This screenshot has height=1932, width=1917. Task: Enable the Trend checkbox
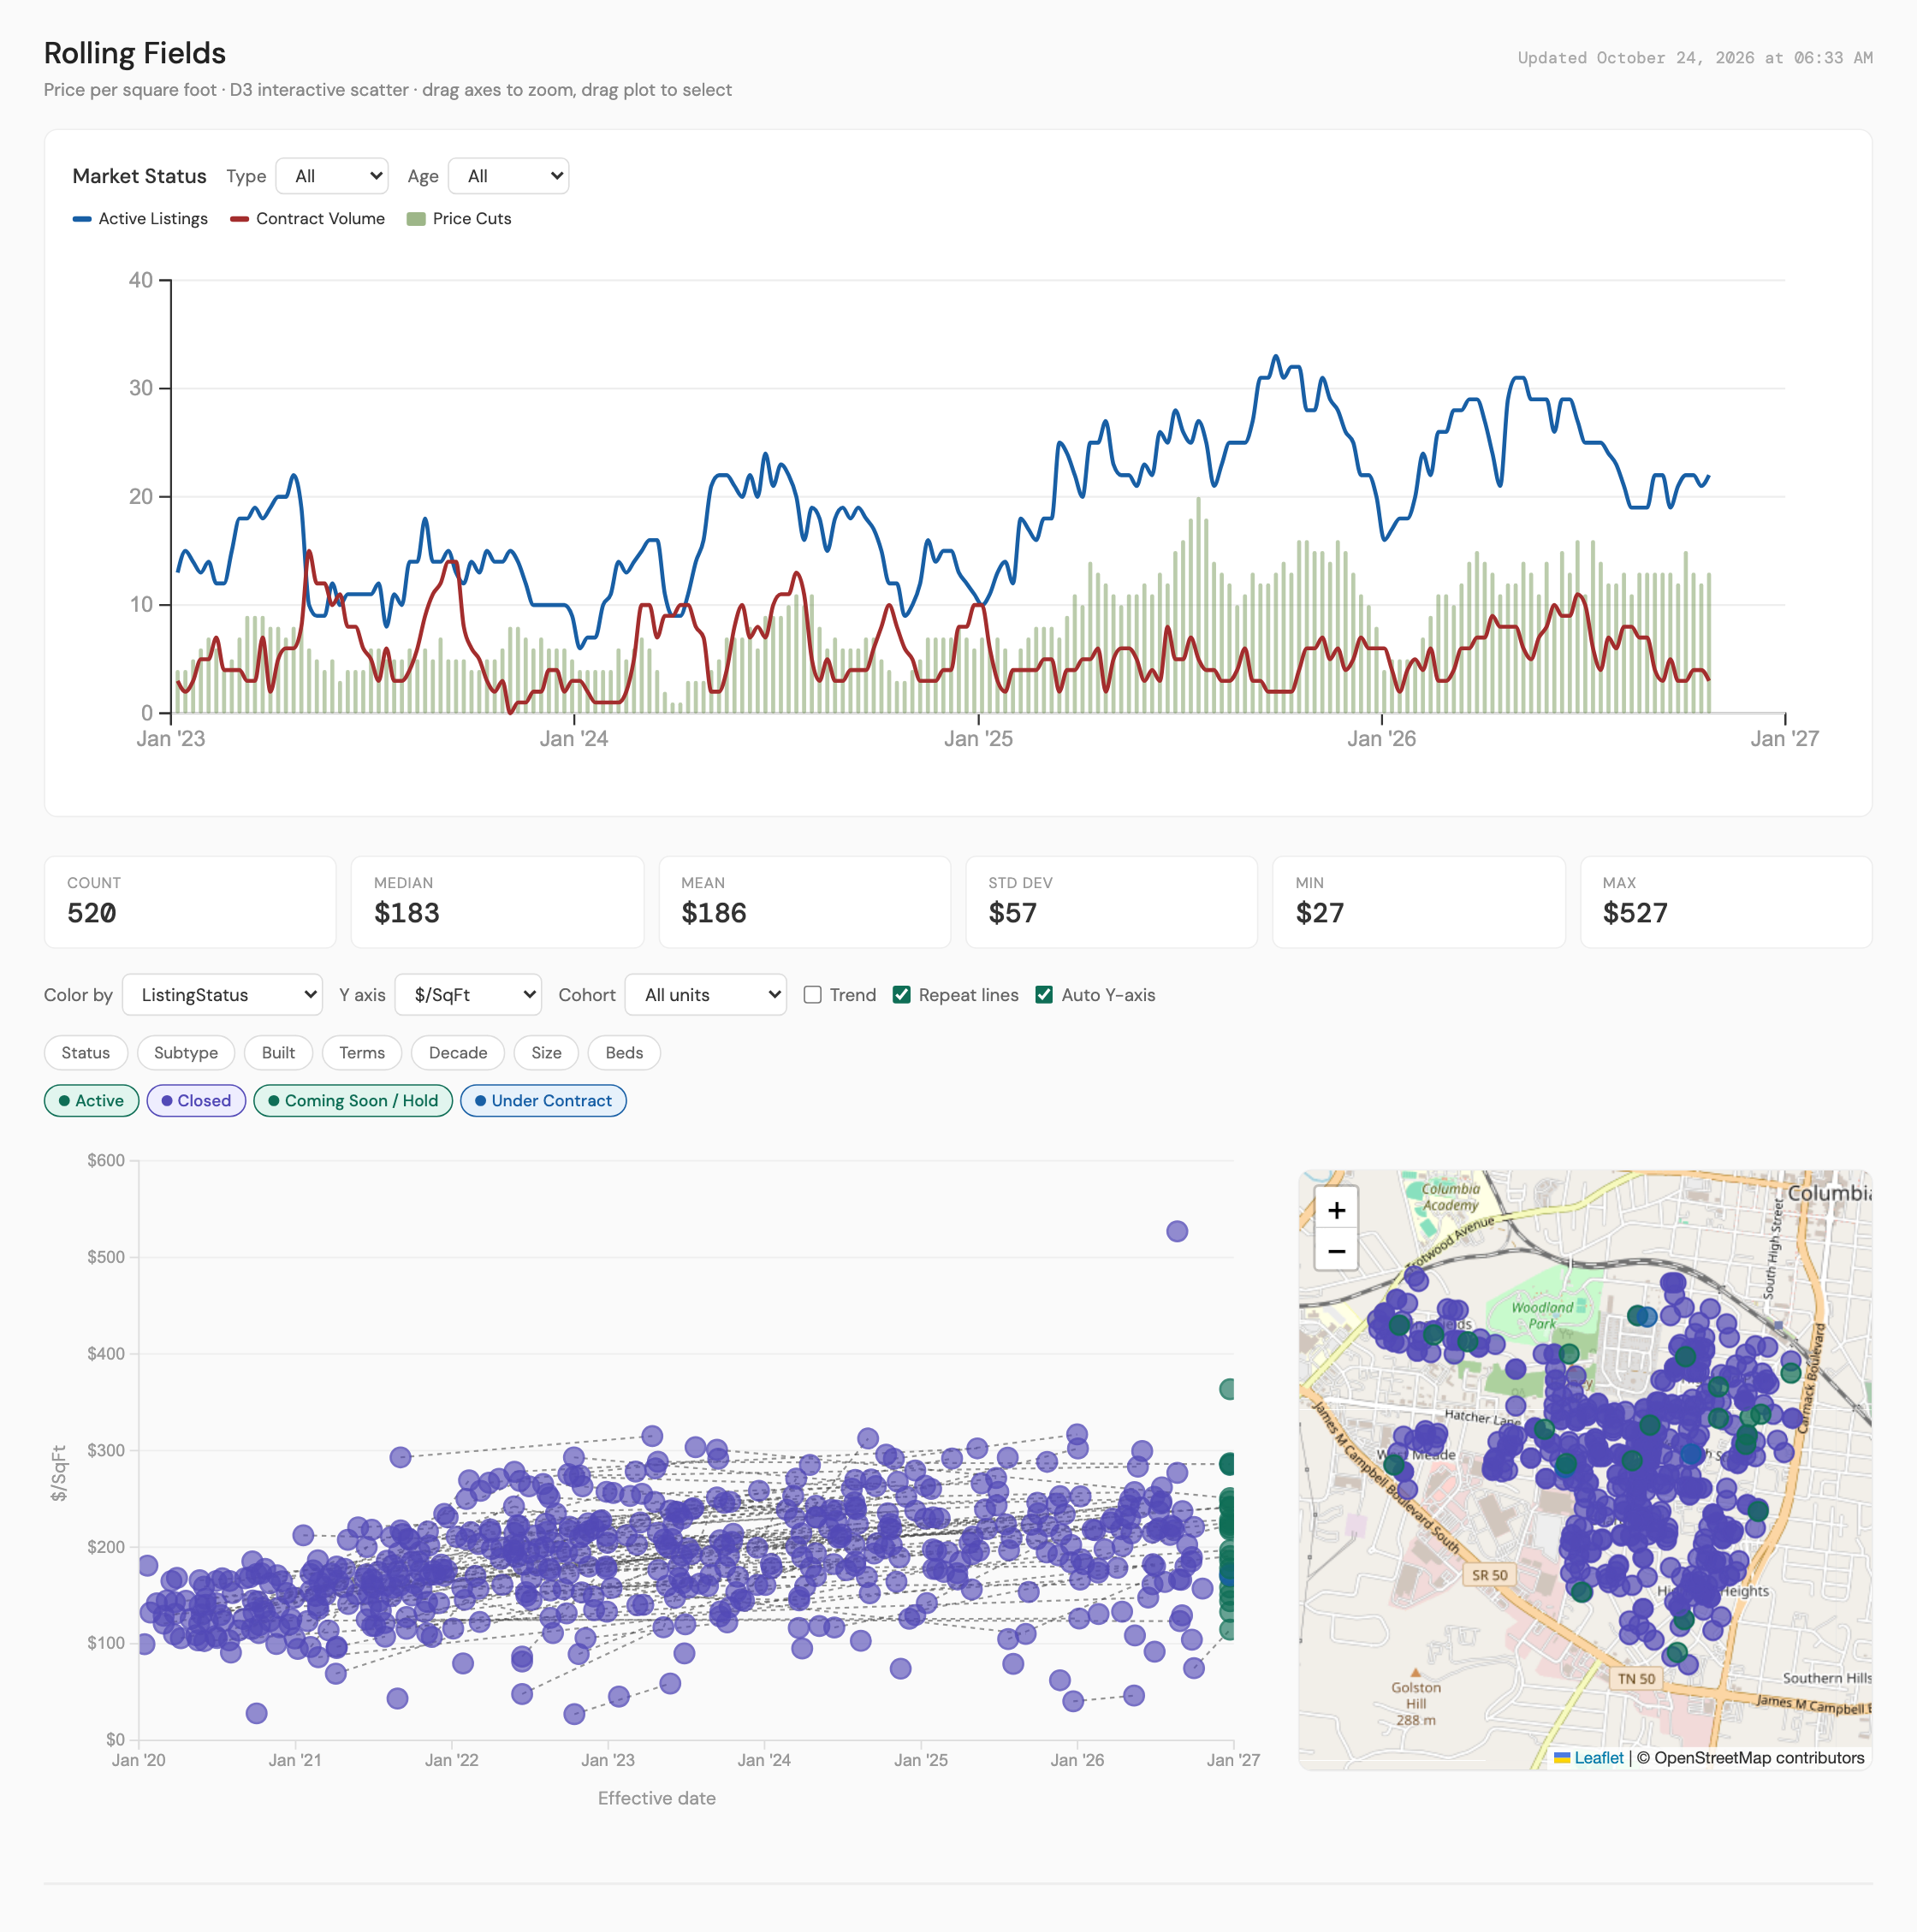(813, 995)
